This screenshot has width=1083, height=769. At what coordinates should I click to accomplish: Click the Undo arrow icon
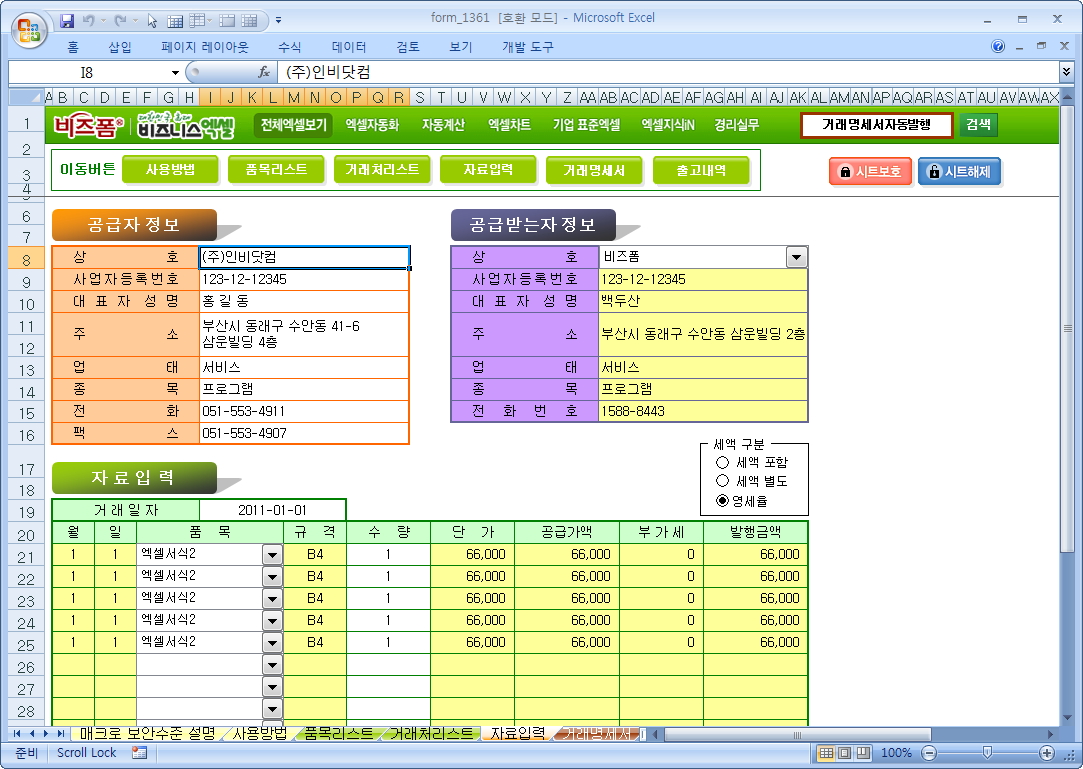pos(89,19)
